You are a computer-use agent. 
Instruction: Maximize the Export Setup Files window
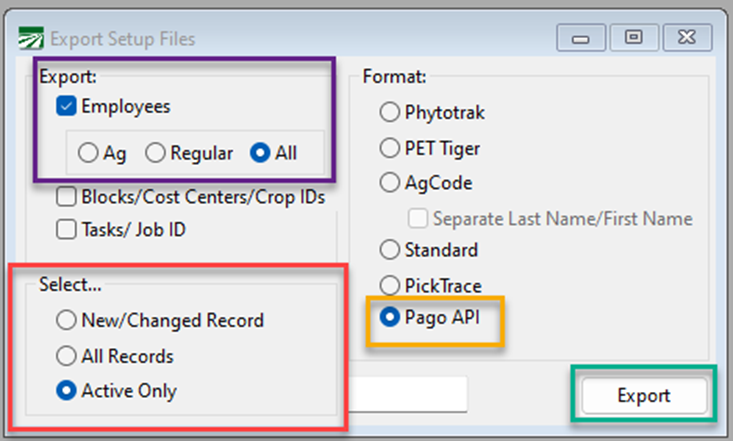tap(633, 38)
